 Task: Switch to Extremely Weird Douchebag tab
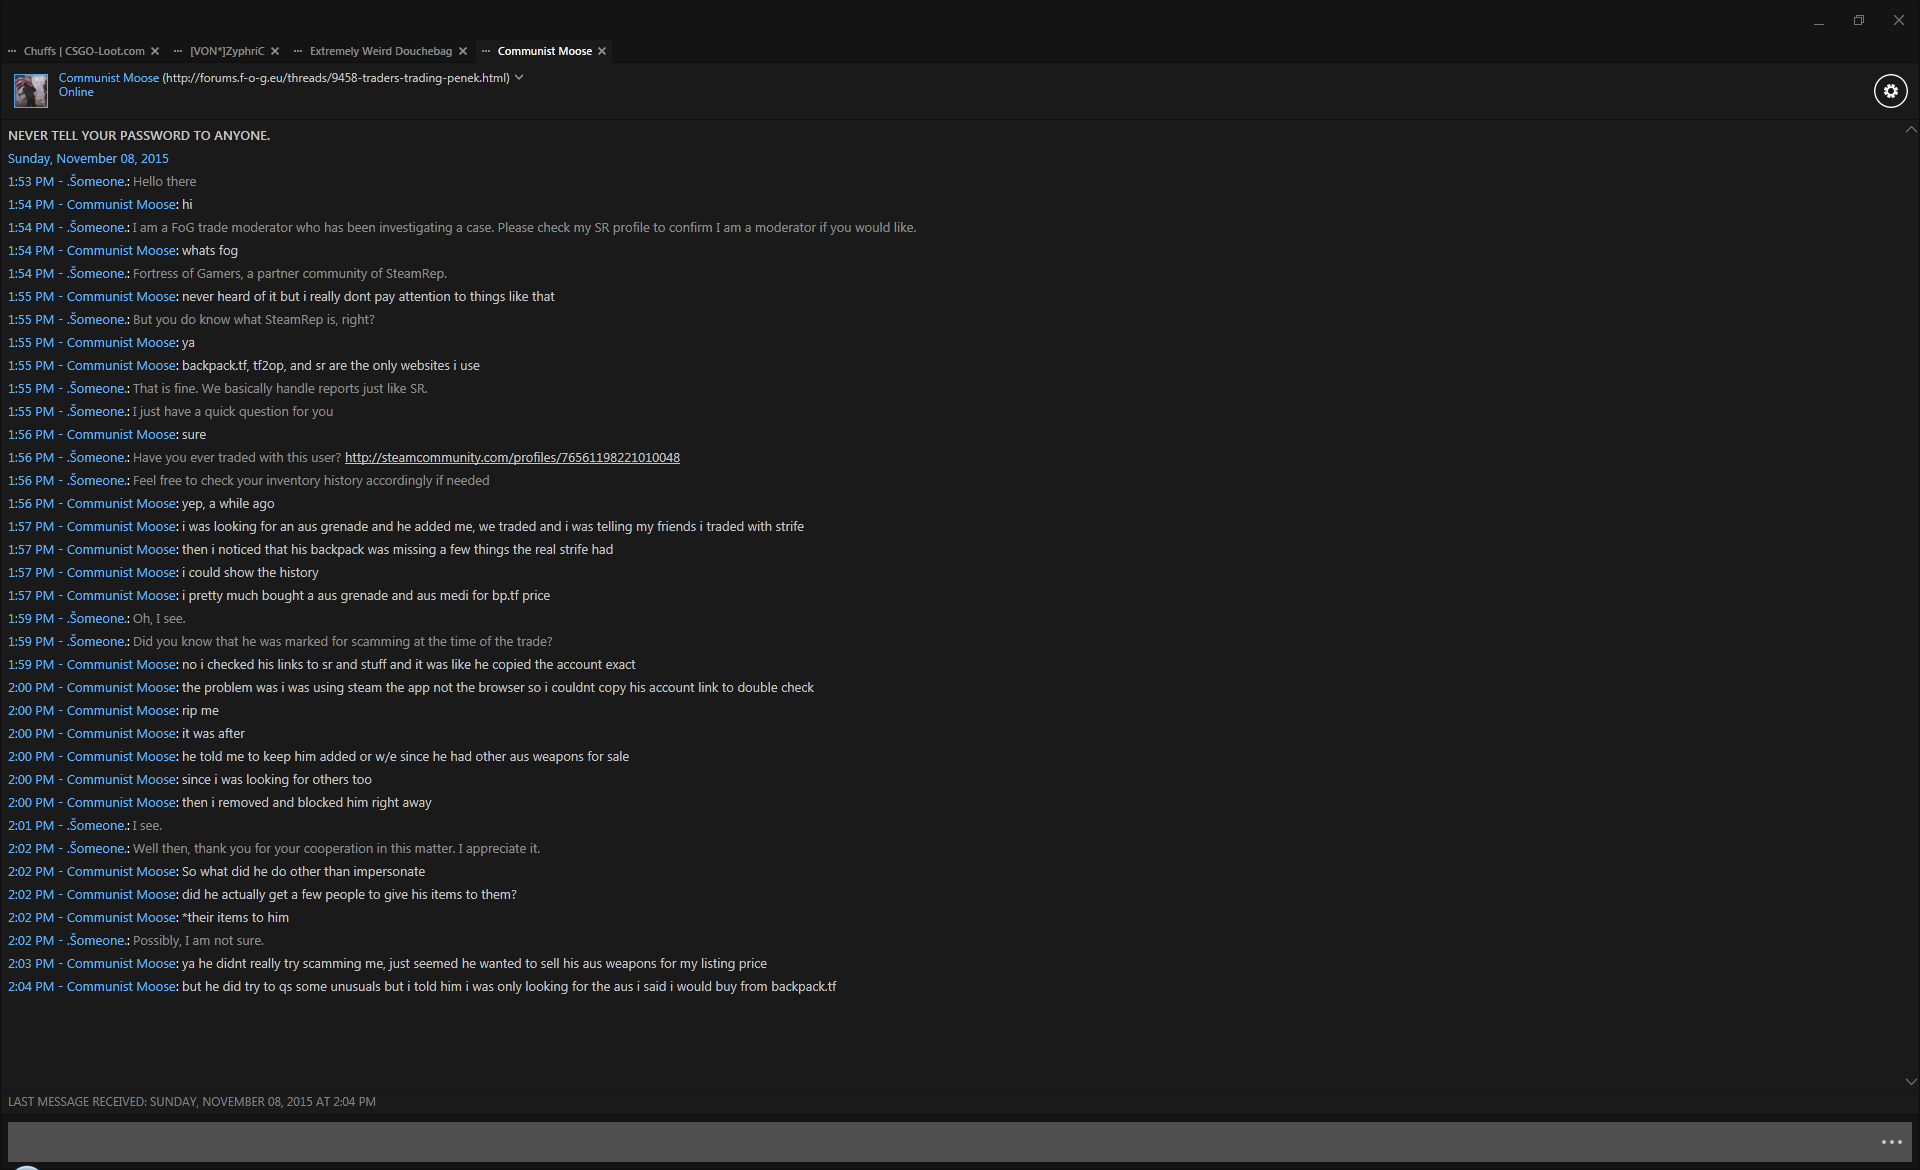tap(380, 51)
